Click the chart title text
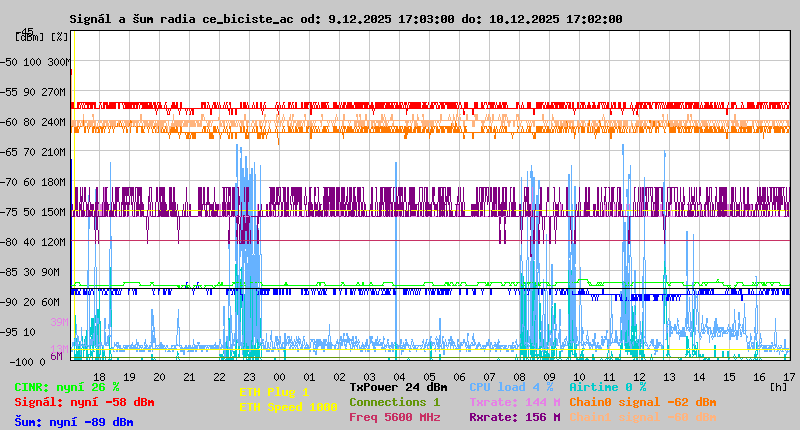 [345, 19]
